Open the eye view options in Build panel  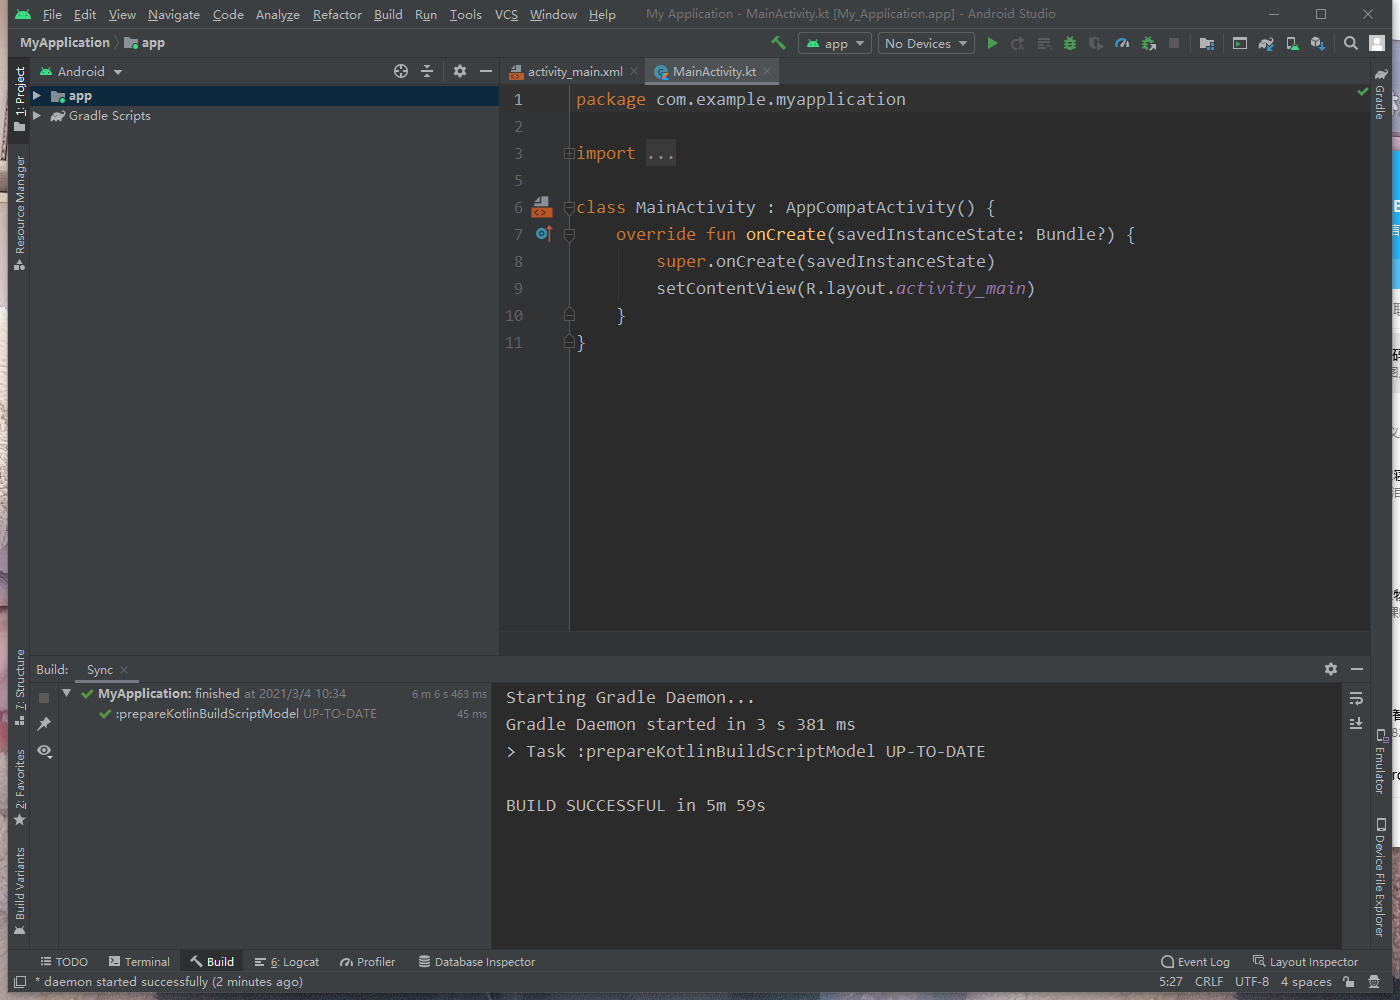44,750
